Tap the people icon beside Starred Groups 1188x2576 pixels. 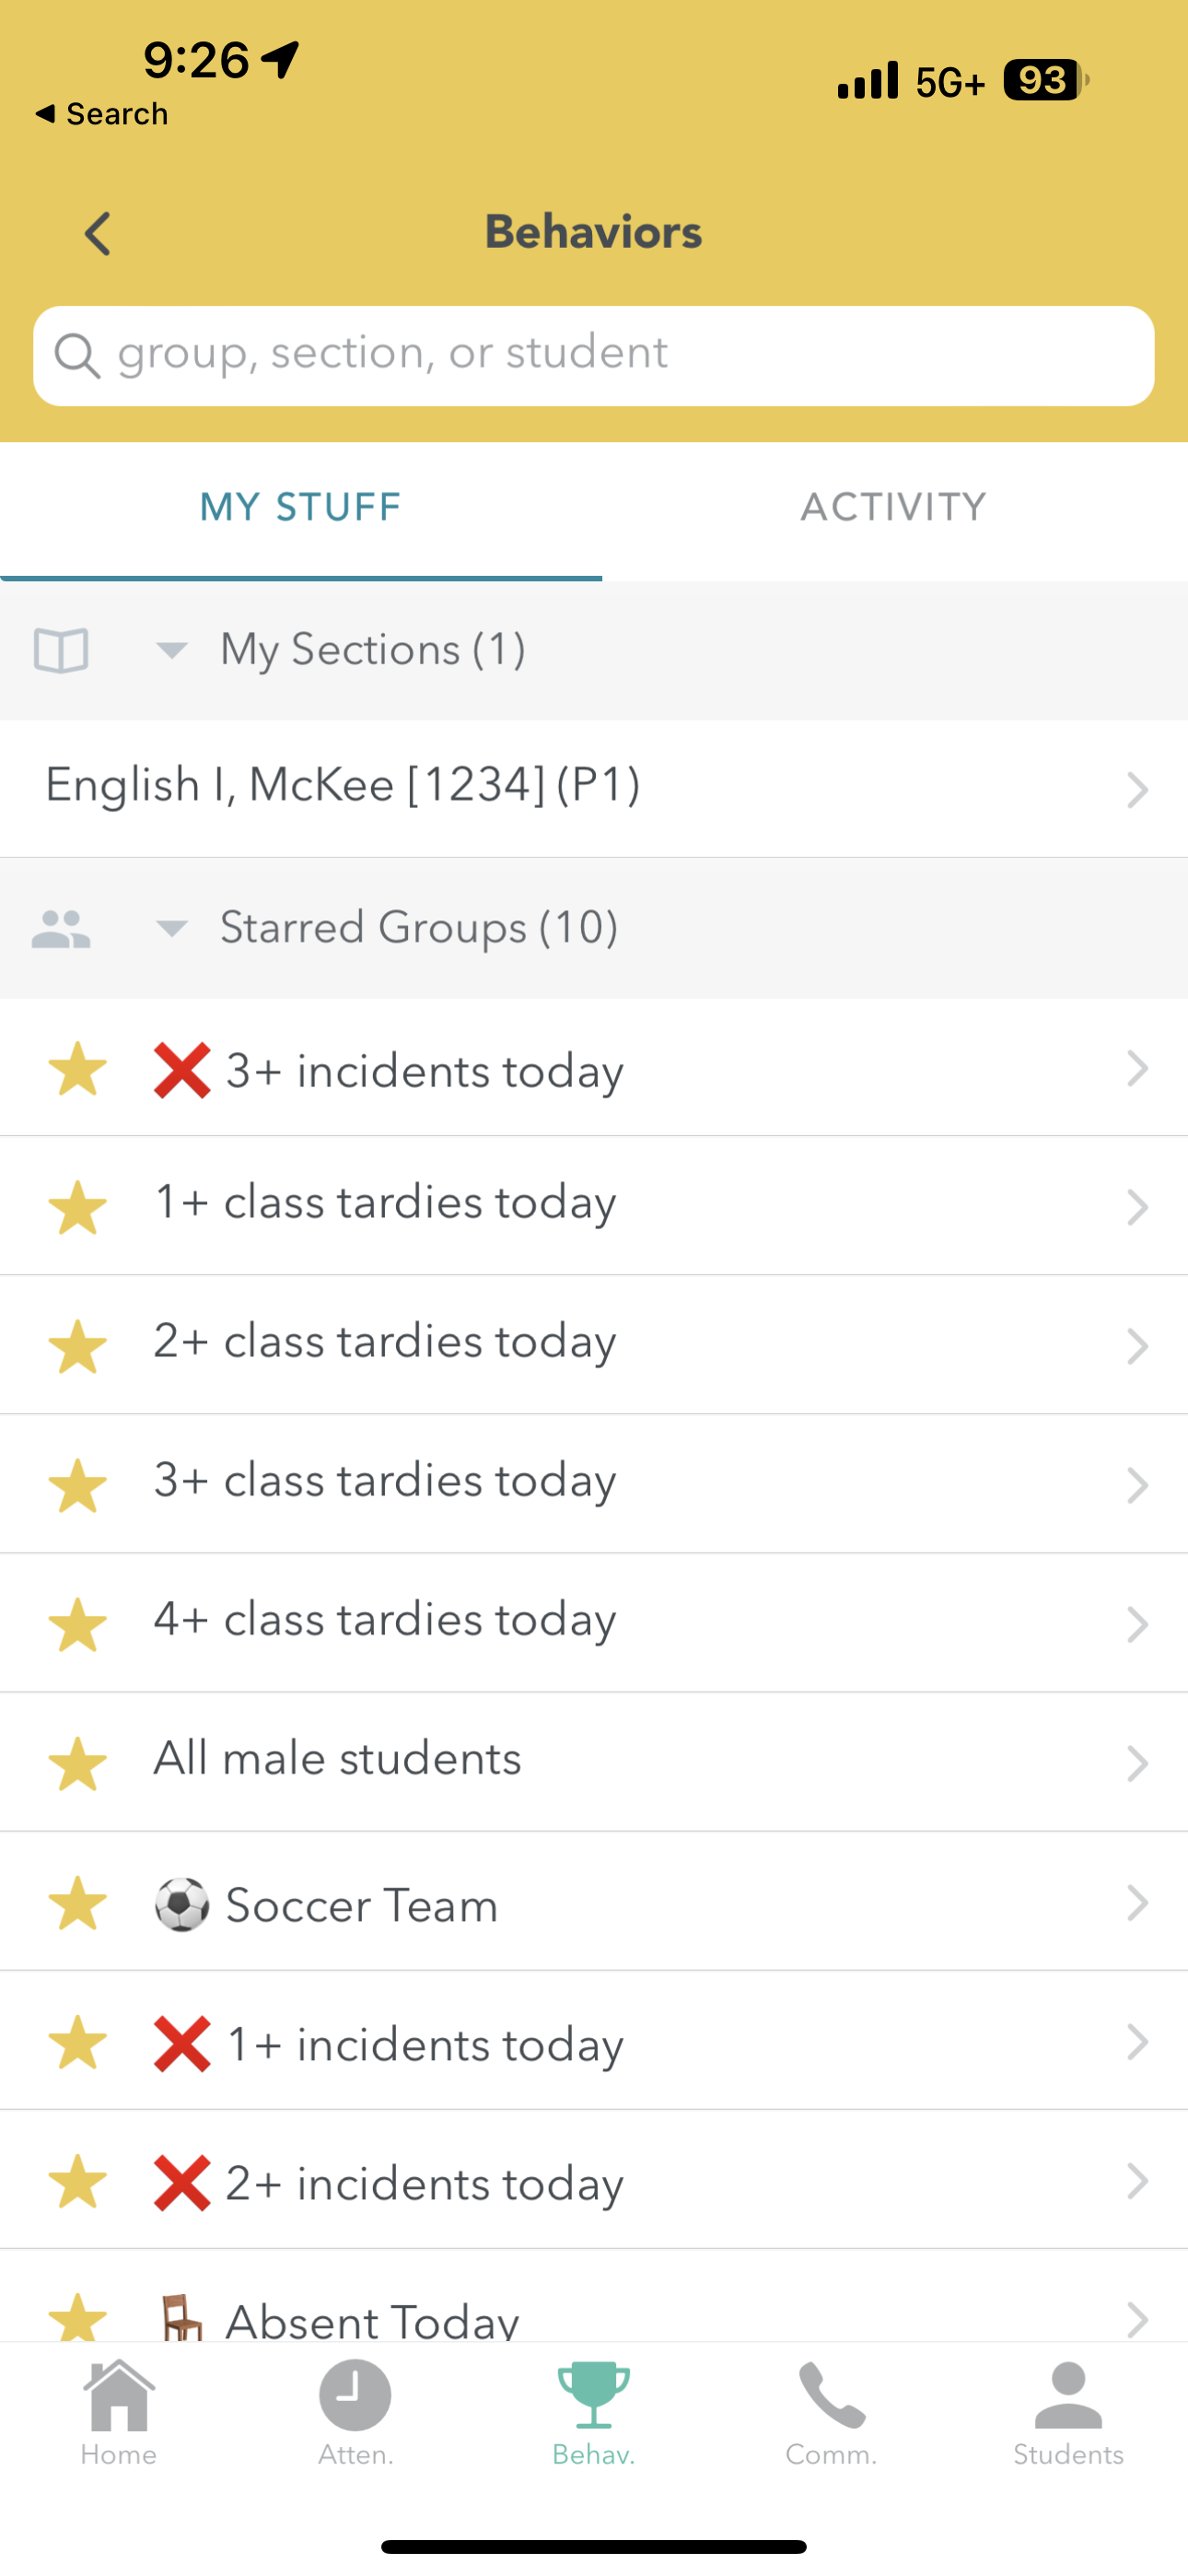pos(61,929)
